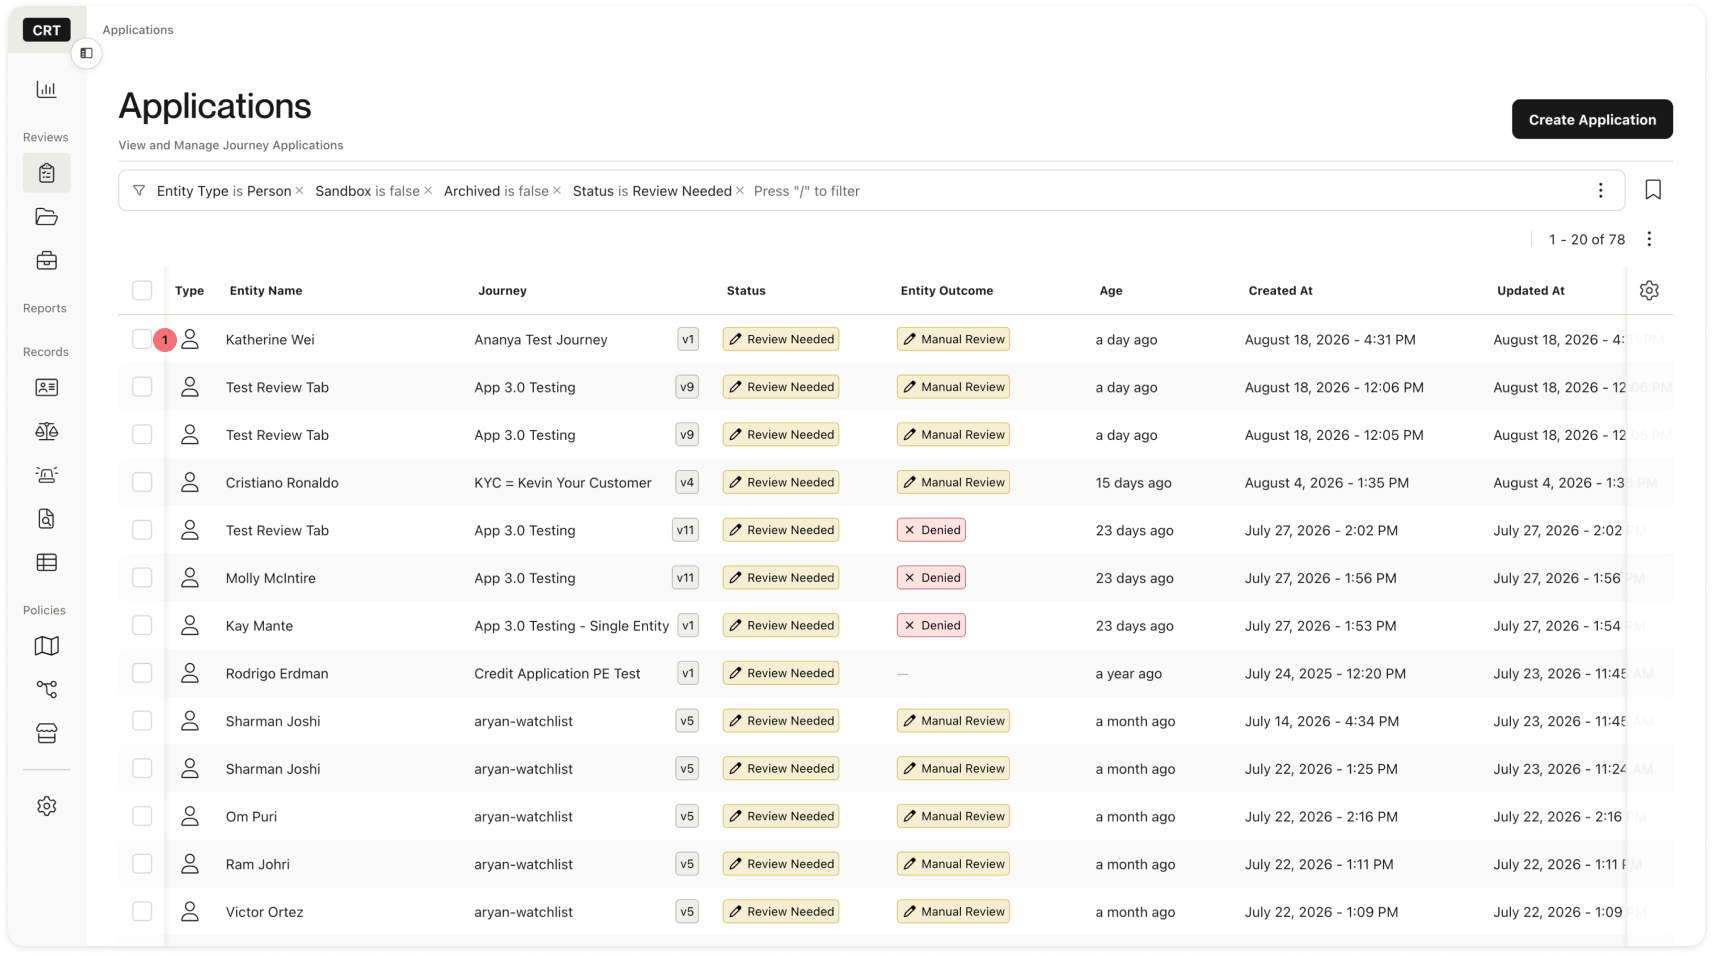Collapse sidebar with the panel toggle icon
Image resolution: width=1713 pixels, height=956 pixels.
point(87,53)
